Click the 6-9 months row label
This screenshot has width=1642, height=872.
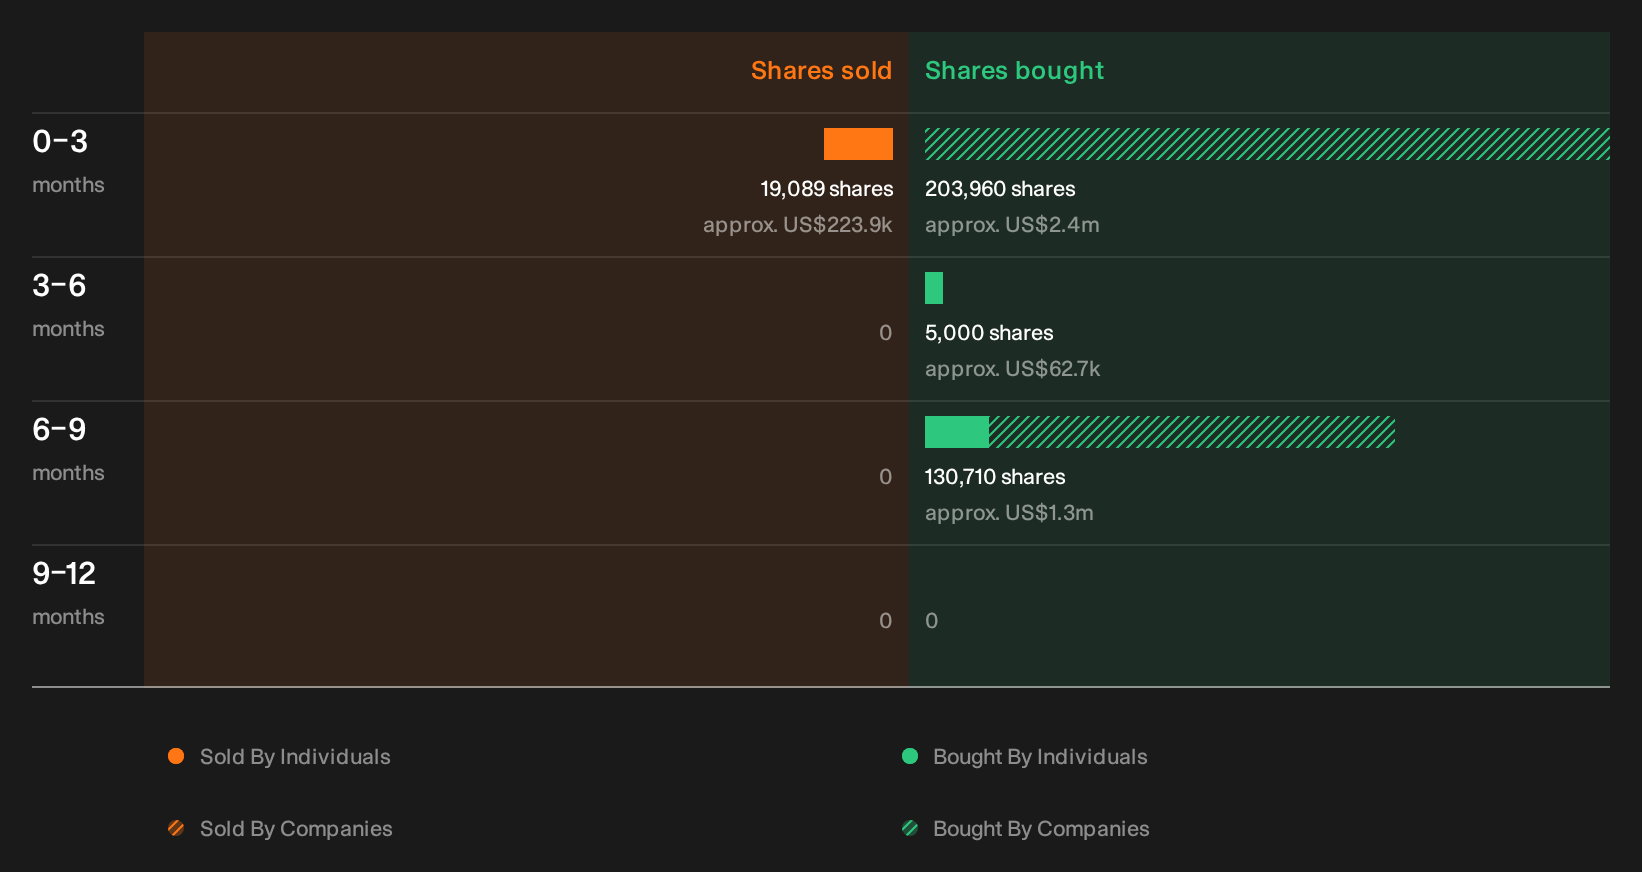tap(68, 449)
